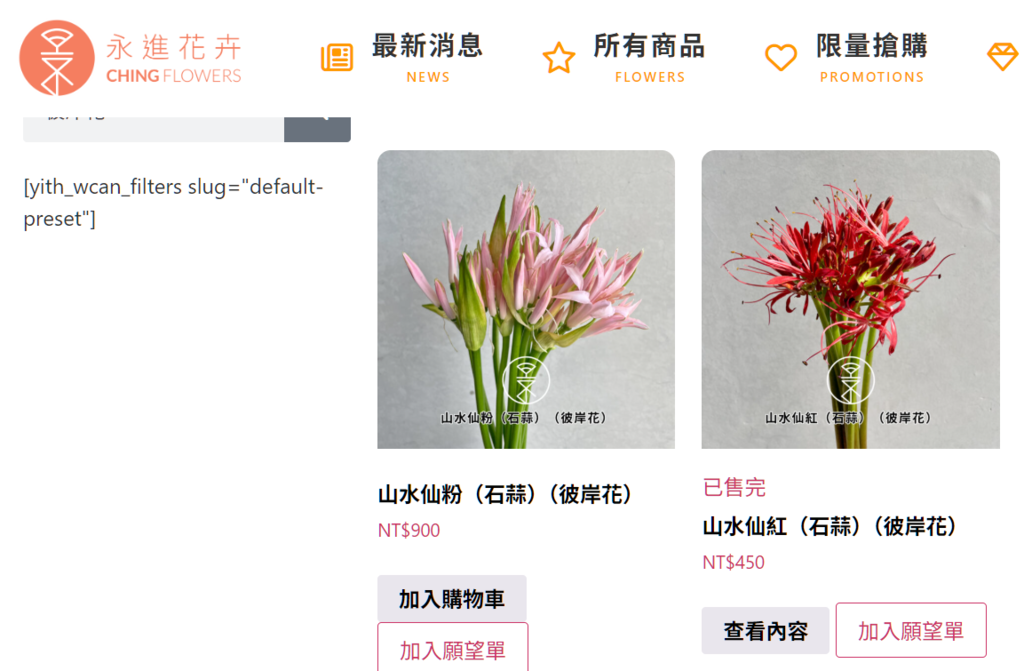Add 山水仙粉 to cart with 加入購物車
Image resolution: width=1024 pixels, height=671 pixels.
point(452,598)
